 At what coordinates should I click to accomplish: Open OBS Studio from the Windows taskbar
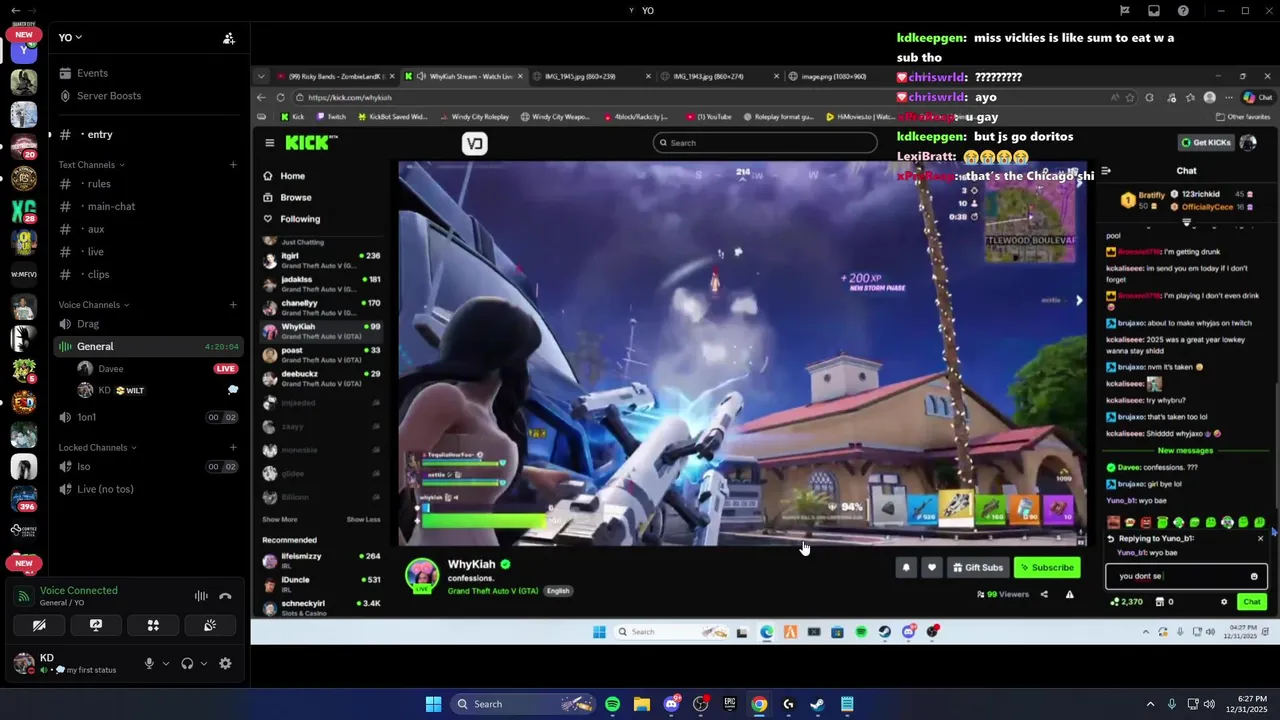coord(701,704)
